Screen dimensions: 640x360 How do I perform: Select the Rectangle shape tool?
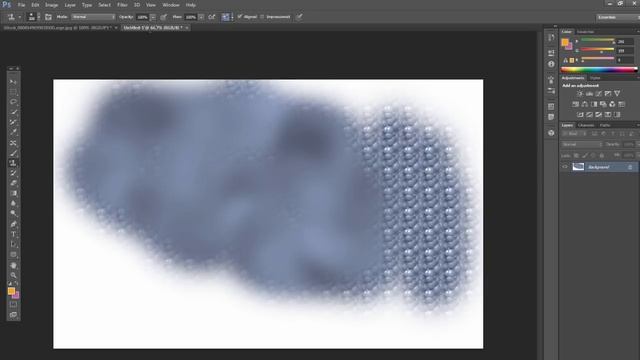[13, 255]
